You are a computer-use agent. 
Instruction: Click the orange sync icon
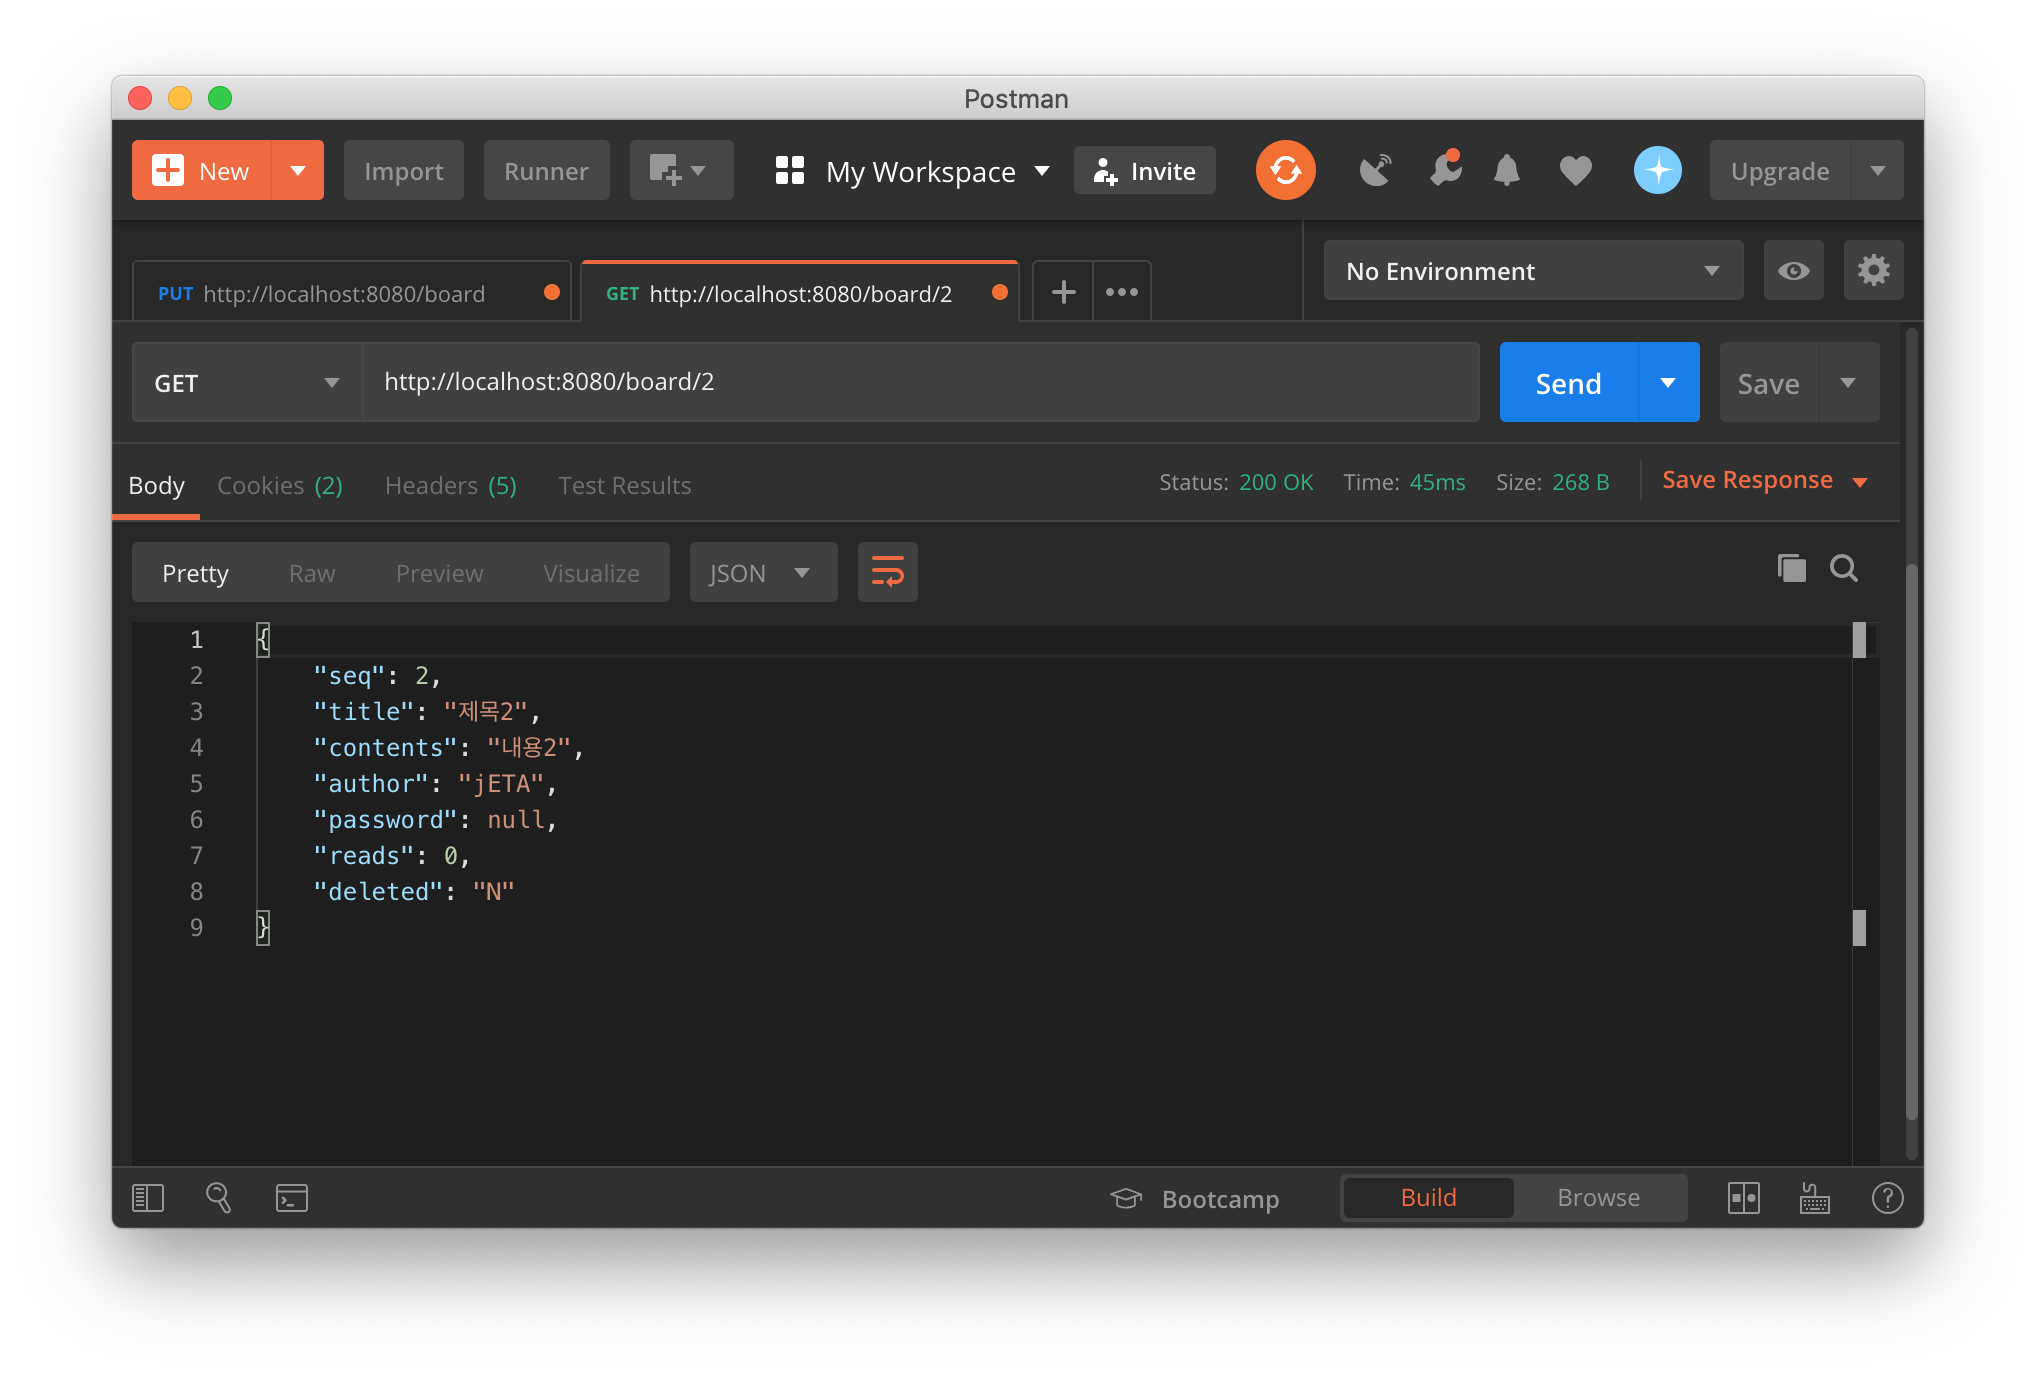click(1285, 171)
